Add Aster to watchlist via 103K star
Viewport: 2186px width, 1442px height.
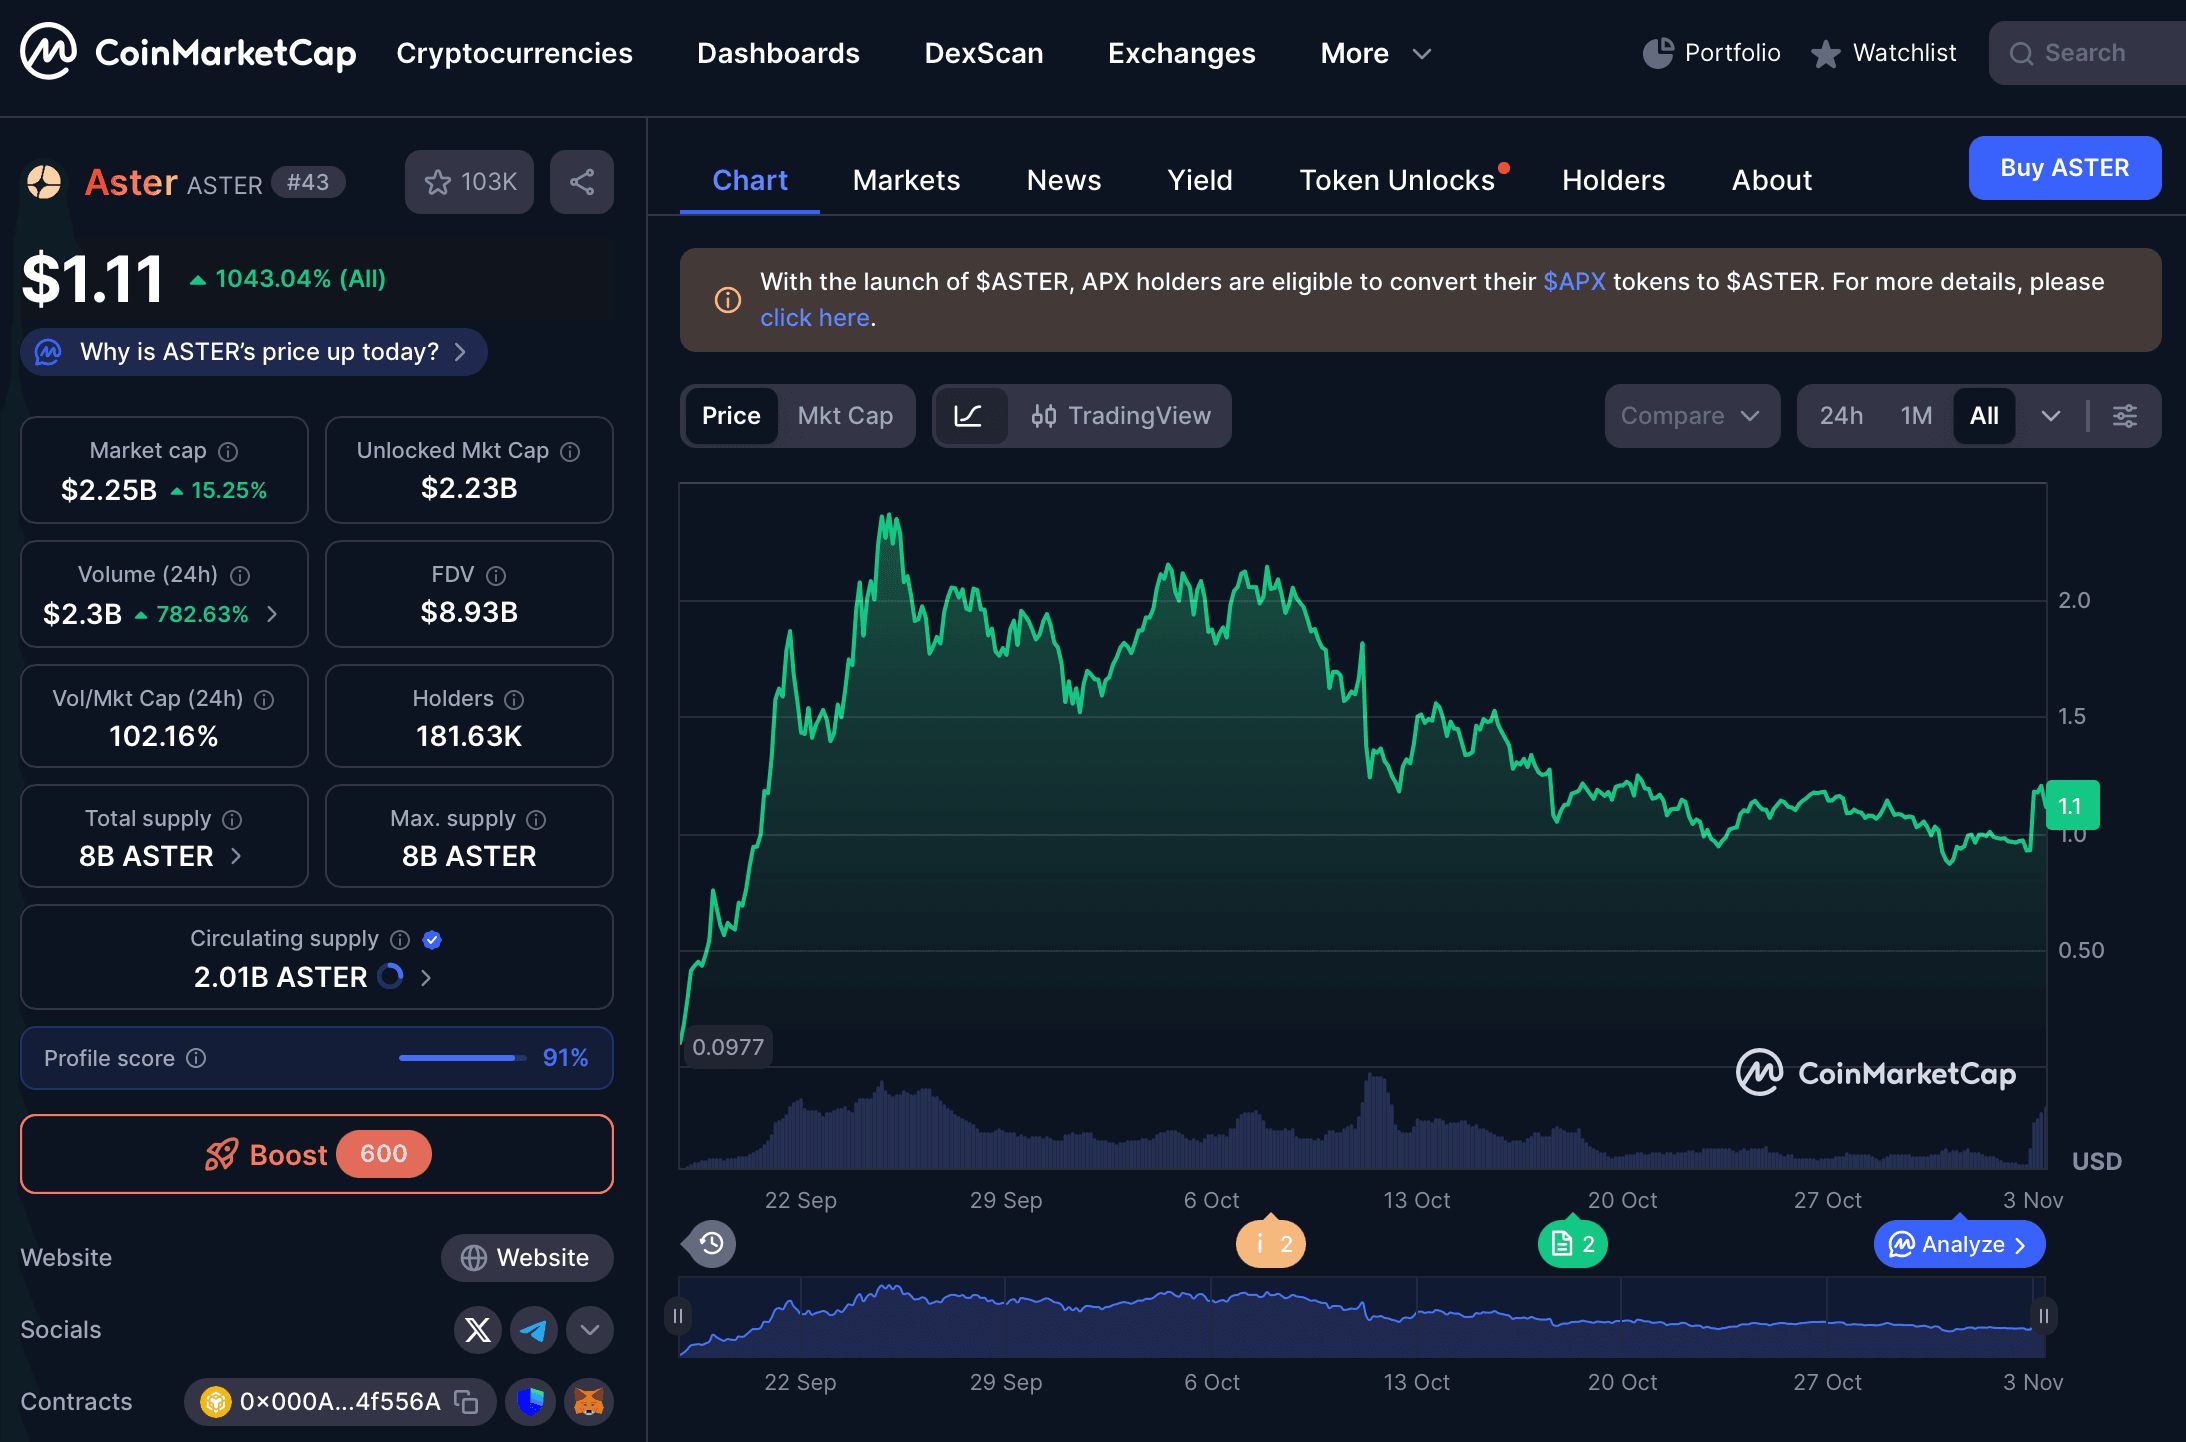tap(469, 182)
